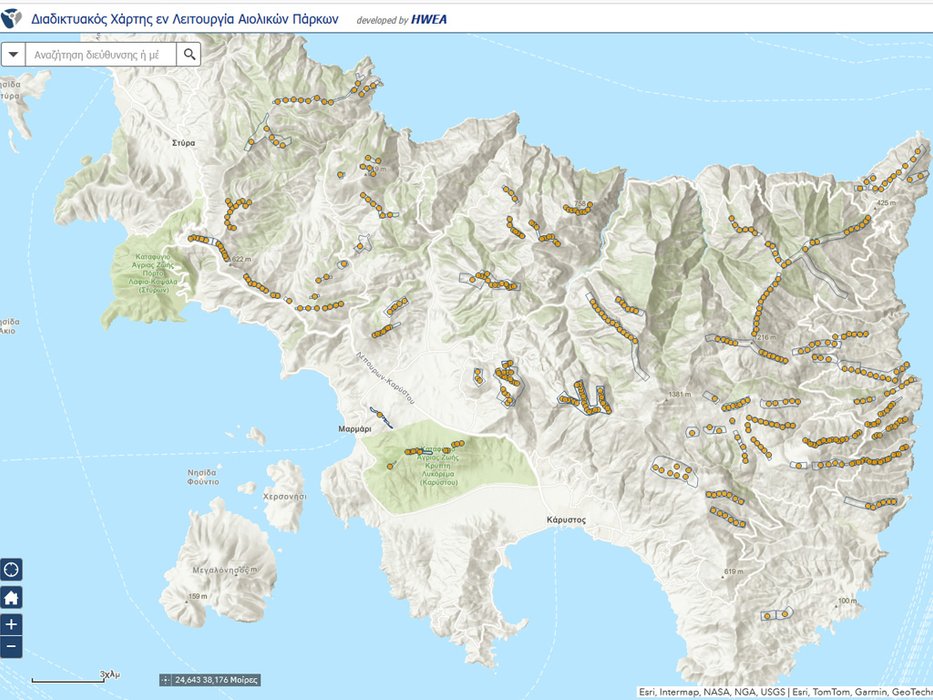Click the coordinates readout showing Μοίρες
Viewport: 933px width, 700px height.
(216, 680)
